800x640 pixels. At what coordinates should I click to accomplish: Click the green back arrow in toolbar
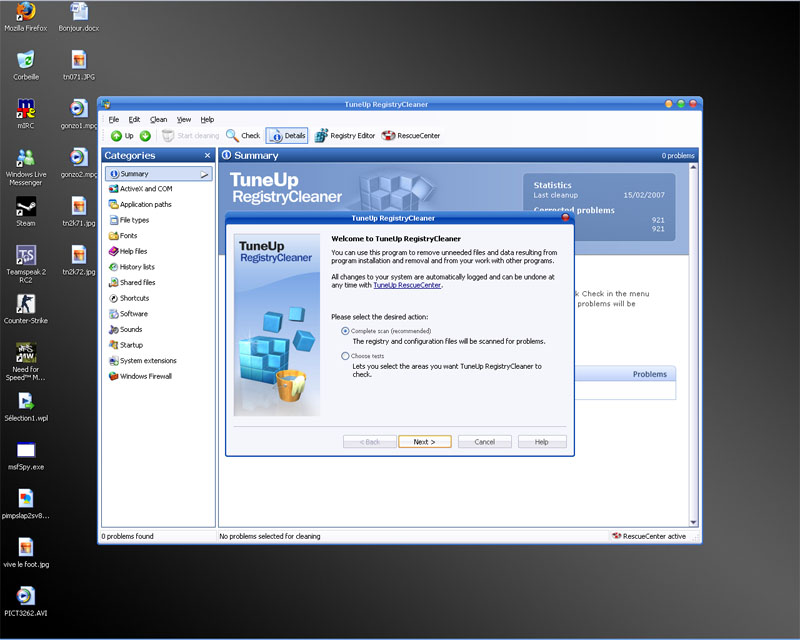pos(116,136)
